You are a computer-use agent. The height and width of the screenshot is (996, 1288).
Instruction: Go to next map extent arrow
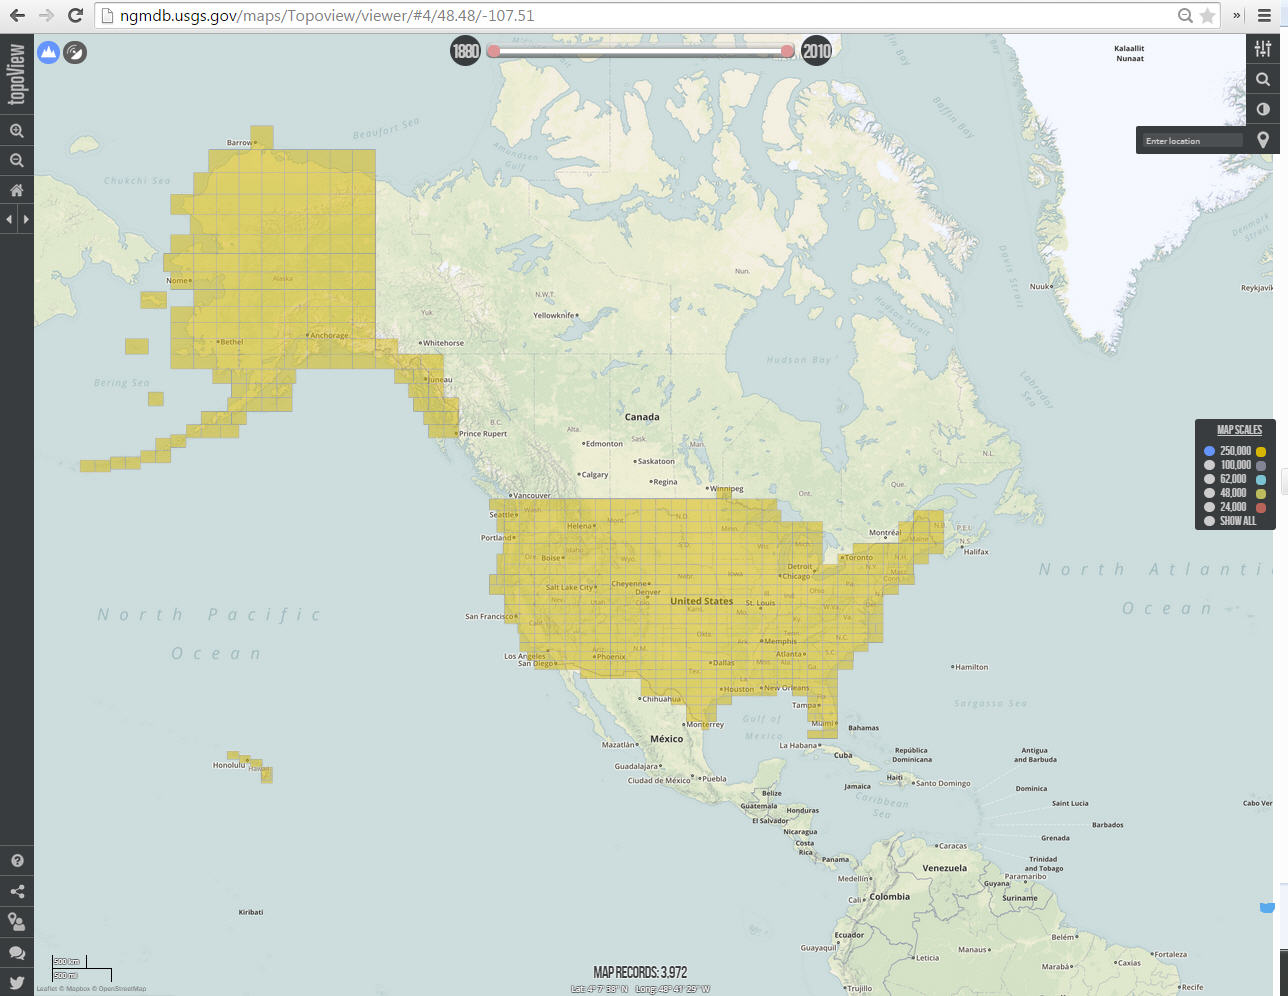[26, 219]
